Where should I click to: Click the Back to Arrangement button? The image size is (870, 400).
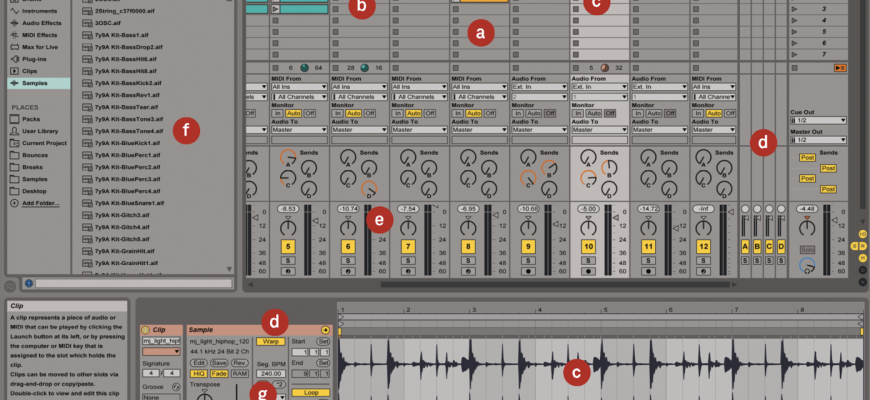pyautogui.click(x=841, y=67)
